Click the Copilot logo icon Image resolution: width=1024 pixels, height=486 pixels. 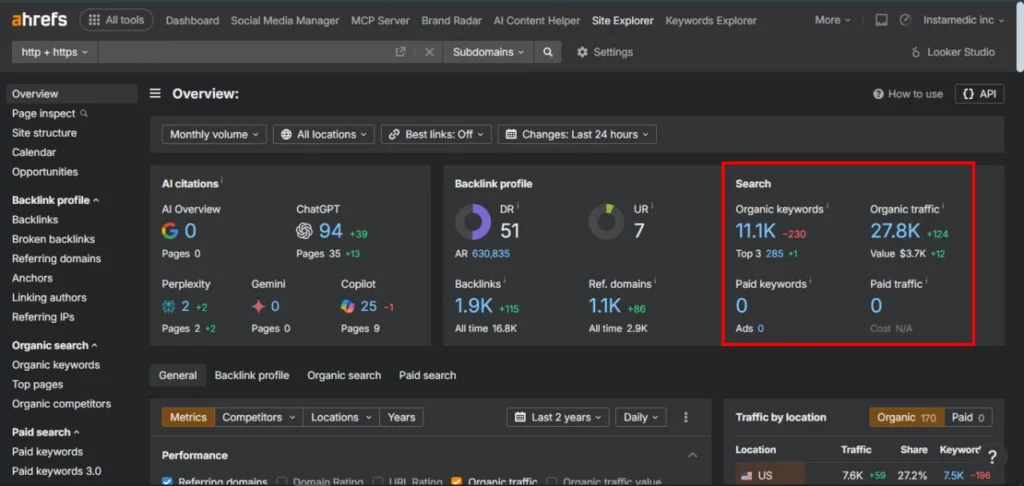tap(348, 306)
